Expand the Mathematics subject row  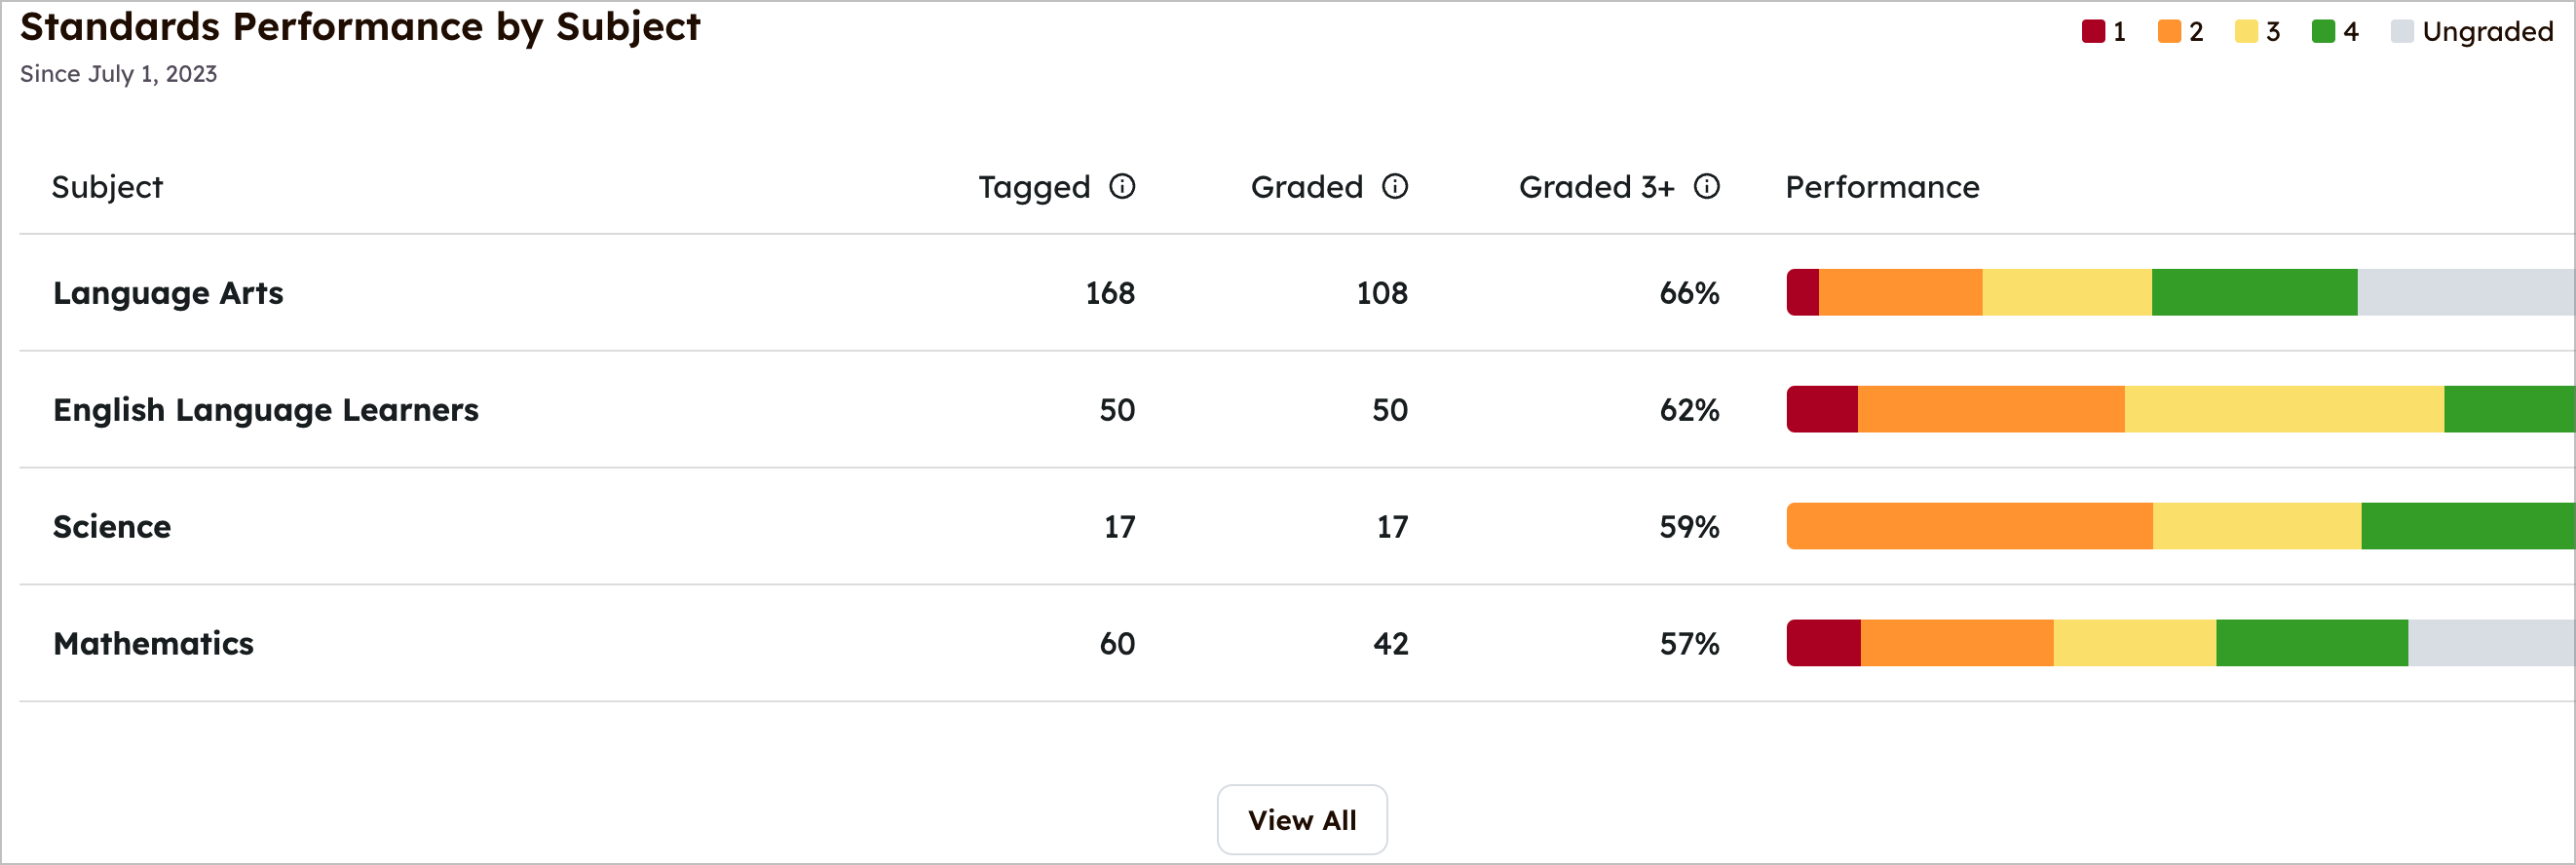[x=154, y=643]
